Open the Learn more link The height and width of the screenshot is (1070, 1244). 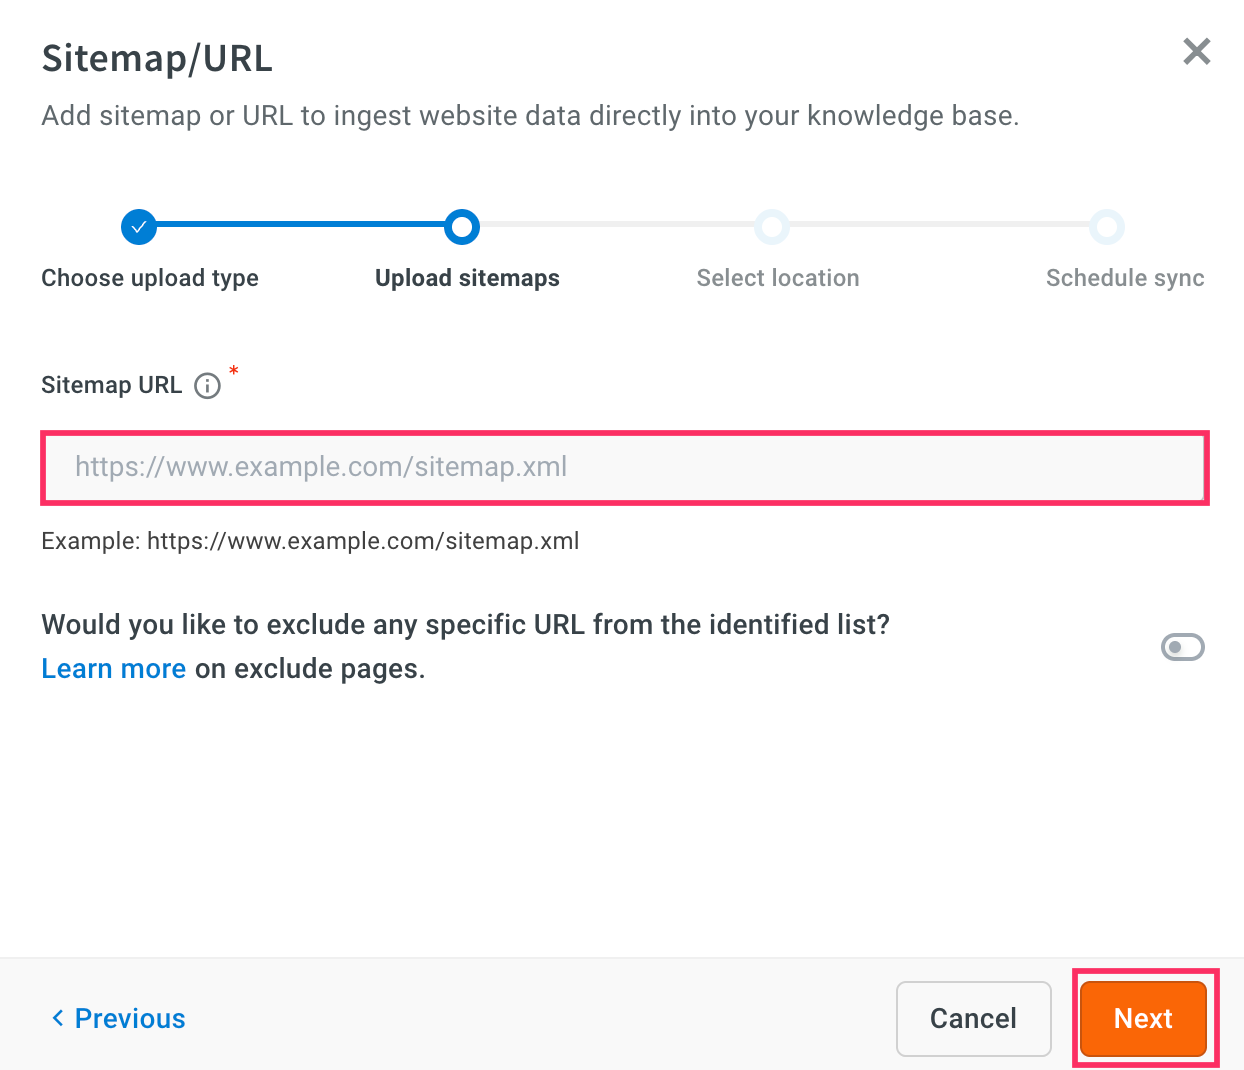pos(114,668)
